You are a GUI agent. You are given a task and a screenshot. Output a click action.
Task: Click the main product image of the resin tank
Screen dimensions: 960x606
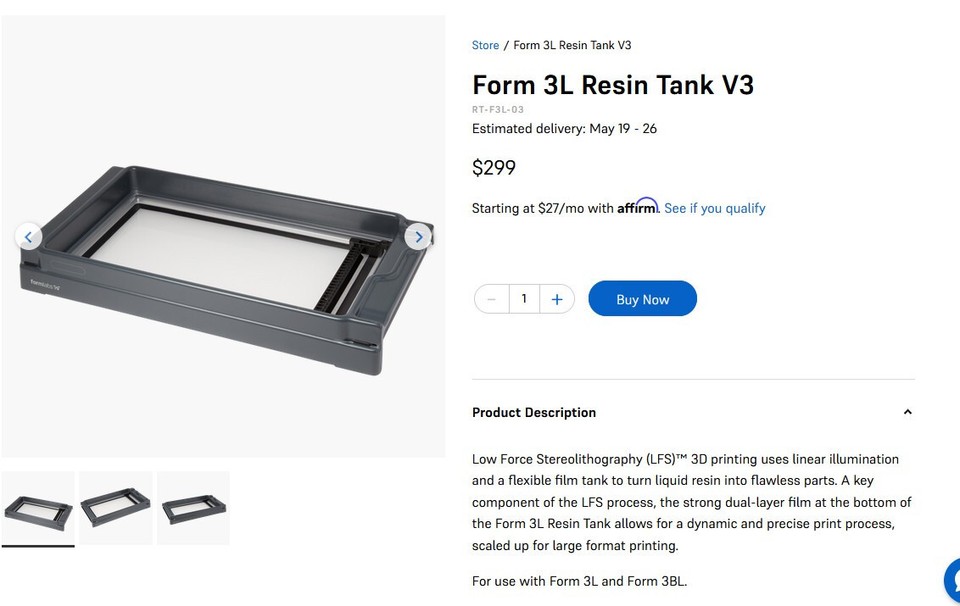[222, 236]
